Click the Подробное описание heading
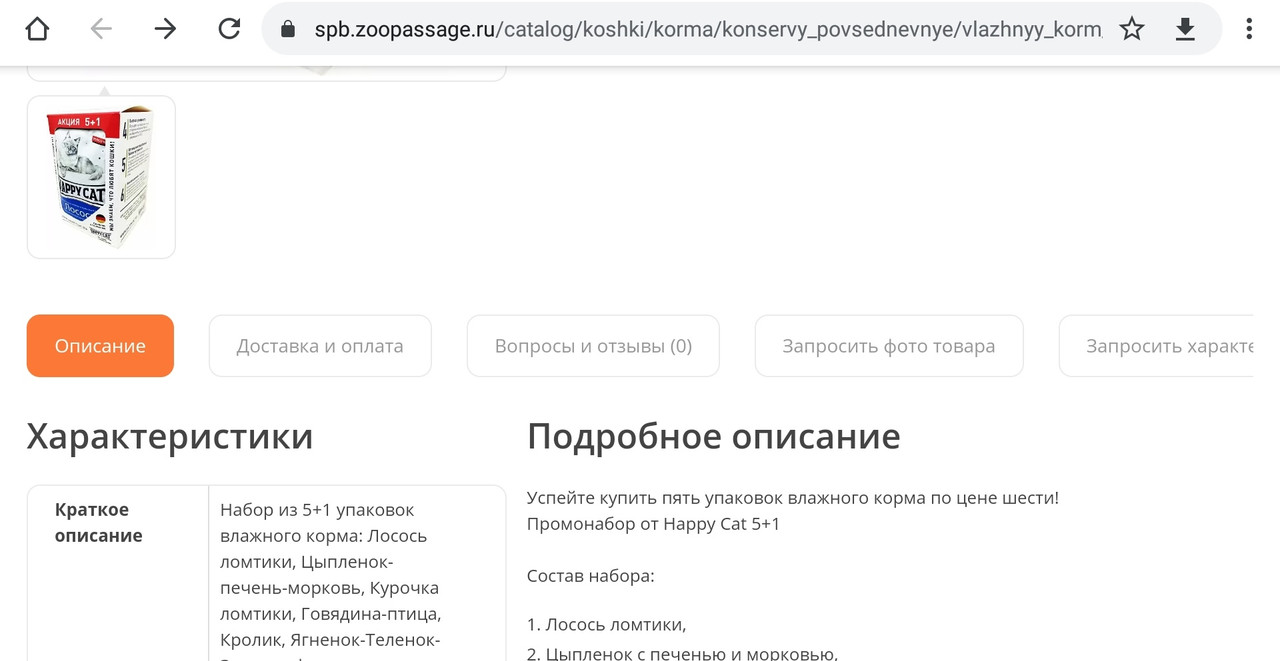 [x=714, y=437]
